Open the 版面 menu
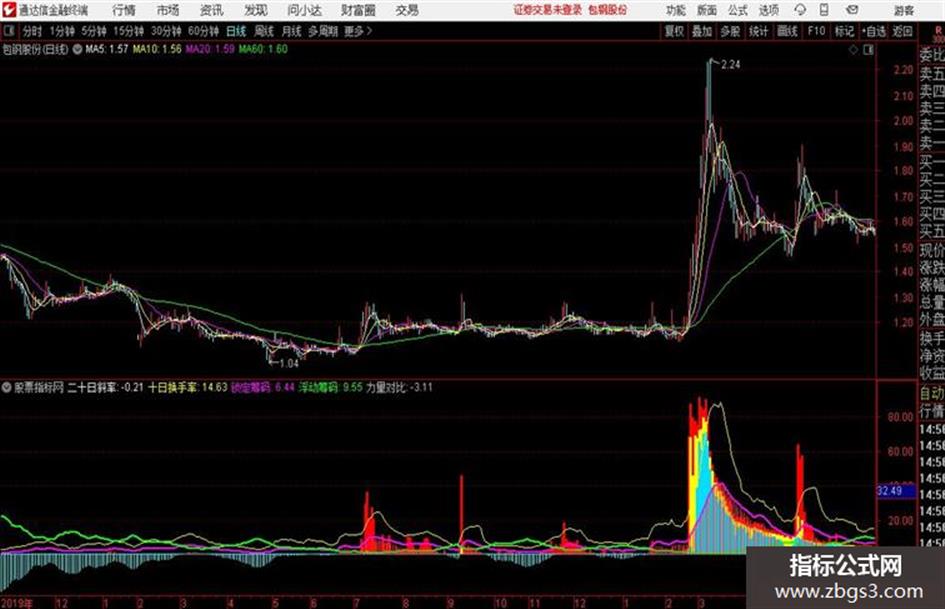The width and height of the screenshot is (945, 609). click(707, 10)
